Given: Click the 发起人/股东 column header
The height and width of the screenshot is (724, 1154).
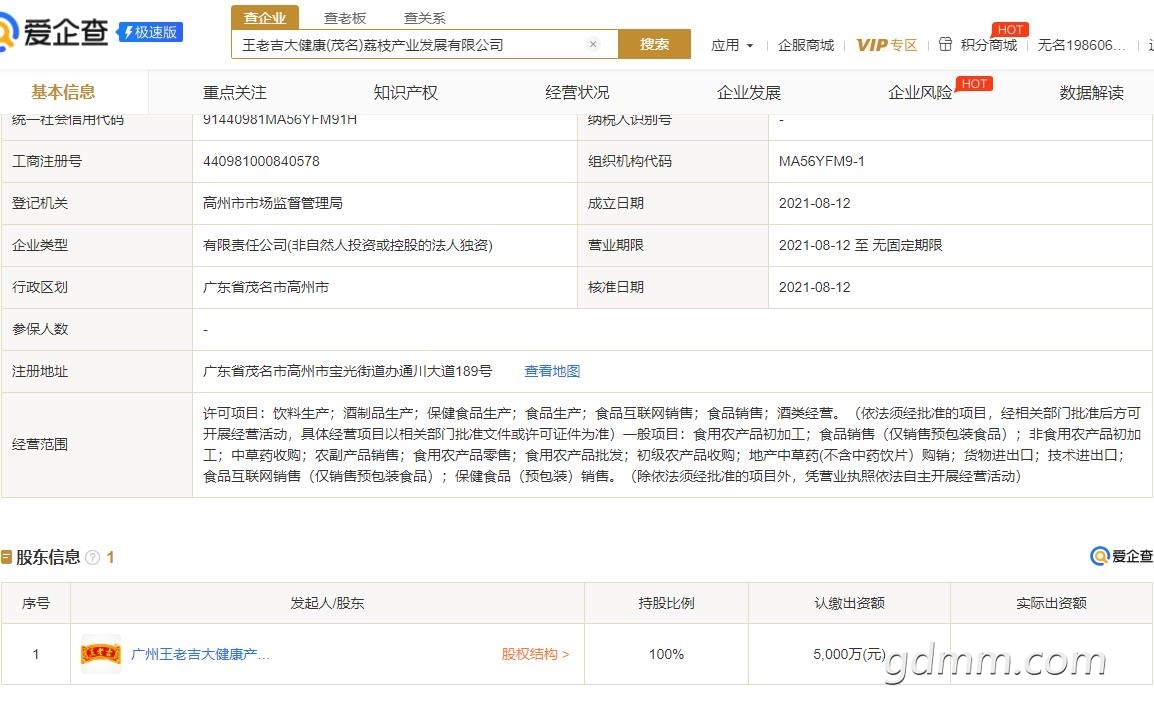Looking at the screenshot, I should (327, 603).
